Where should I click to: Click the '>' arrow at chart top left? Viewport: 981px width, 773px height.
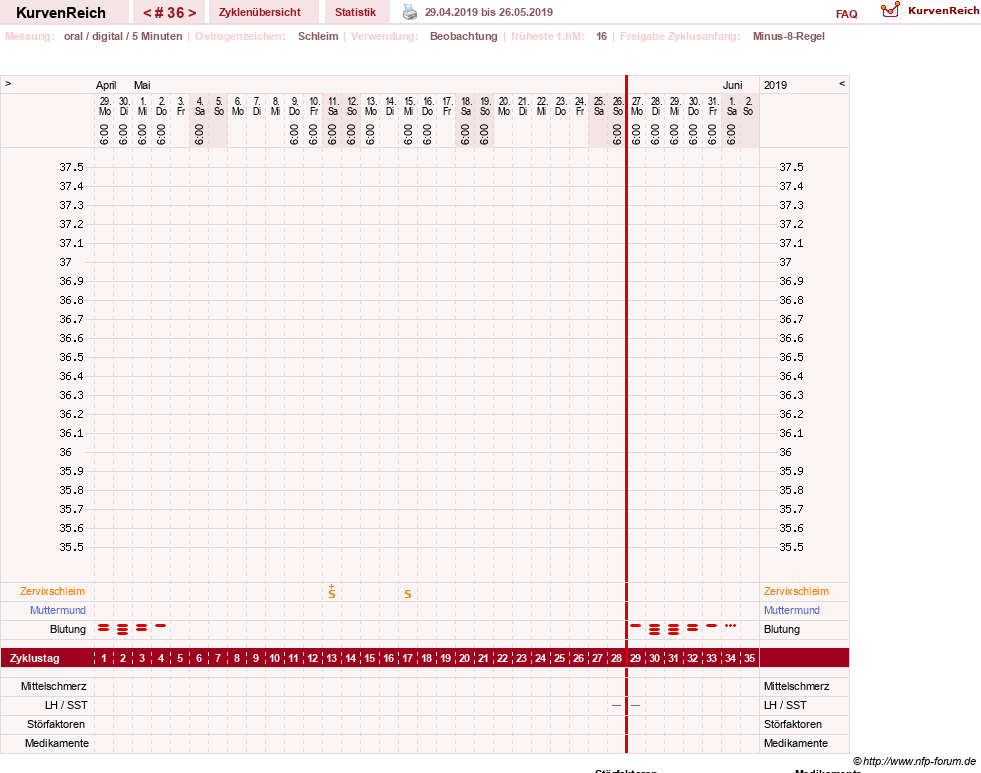tap(8, 83)
